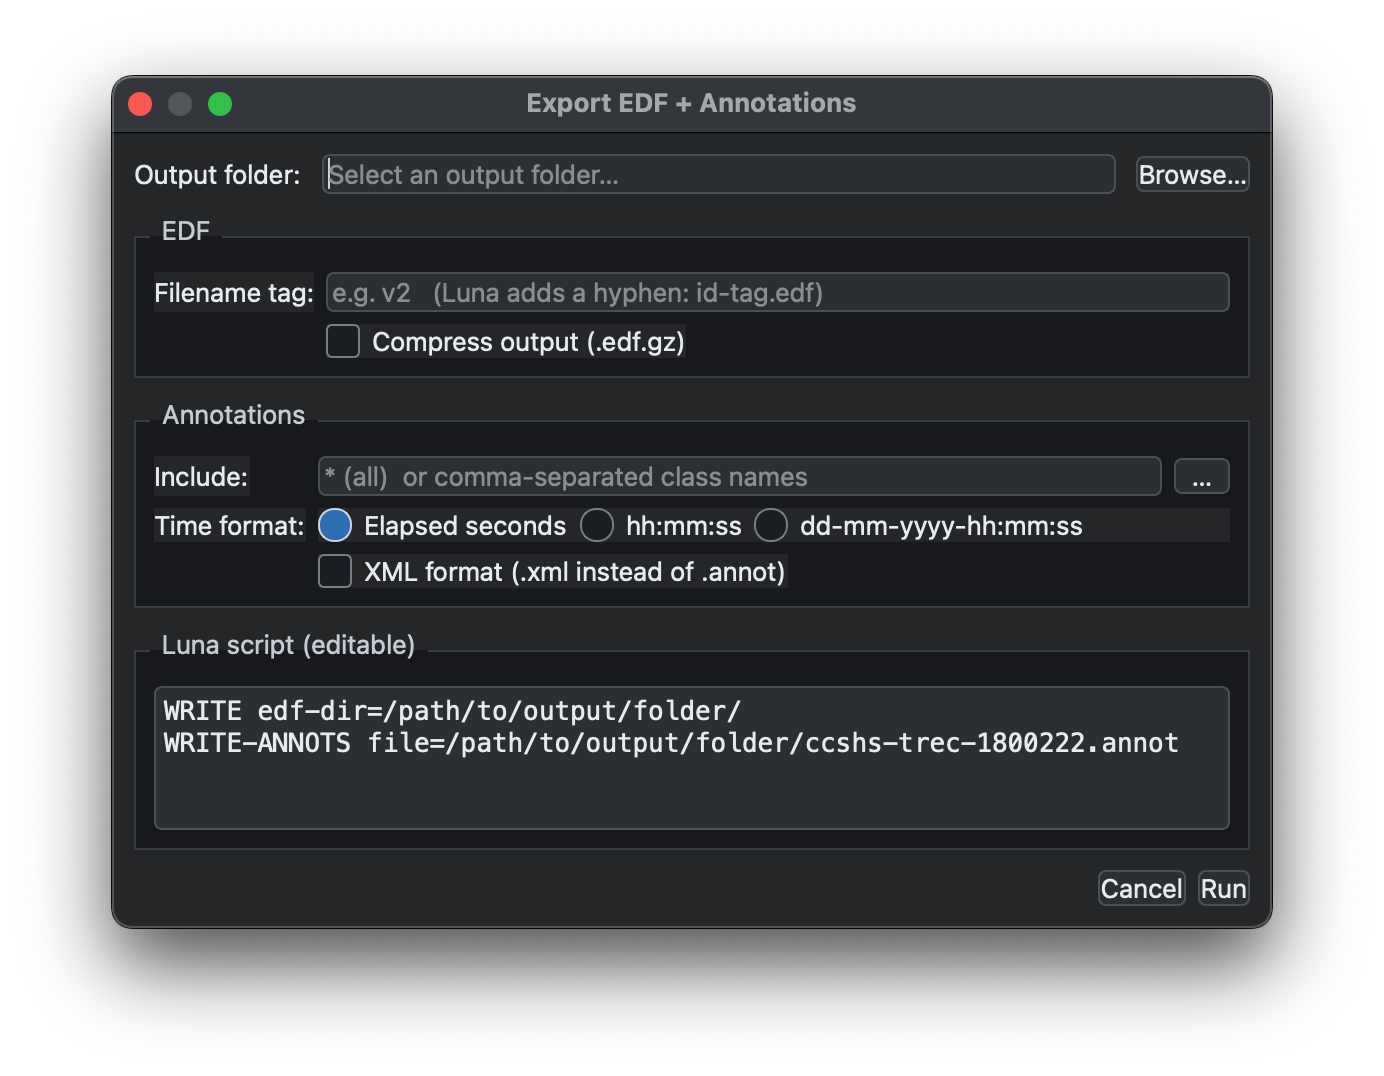Click the Output folder text field
The width and height of the screenshot is (1384, 1076).
718,175
